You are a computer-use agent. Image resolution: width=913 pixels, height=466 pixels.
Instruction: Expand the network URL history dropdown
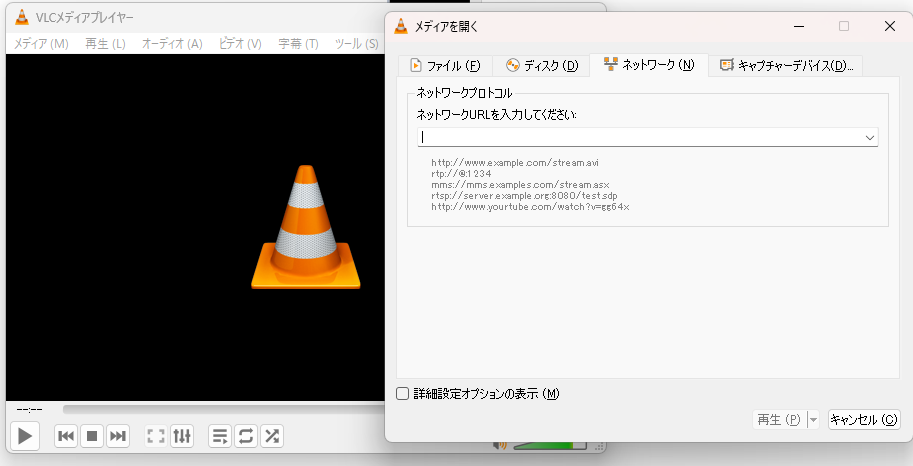point(870,137)
